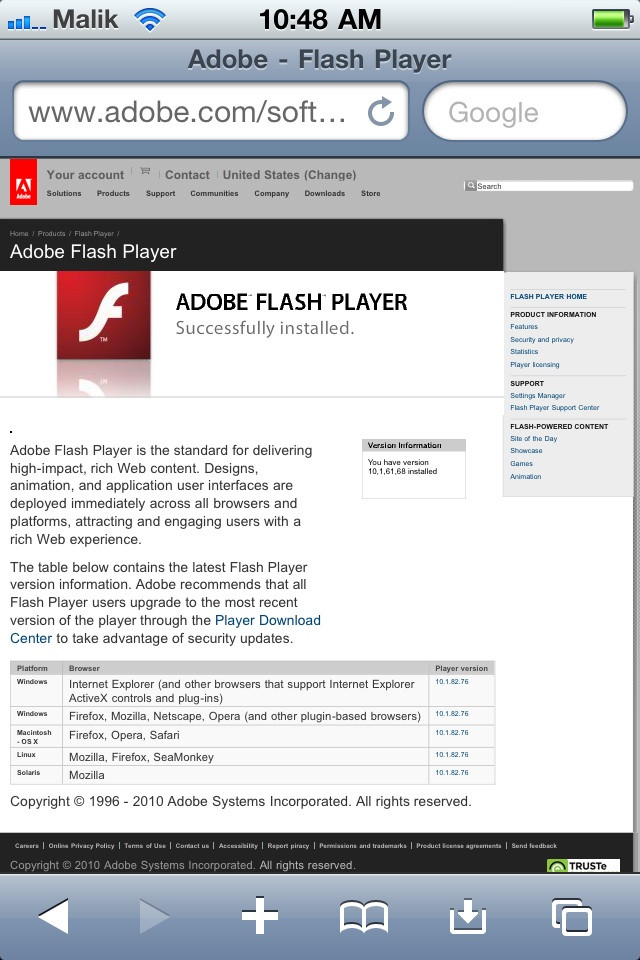
Task: Open Online Privacy Policy footer link
Action: [81, 846]
